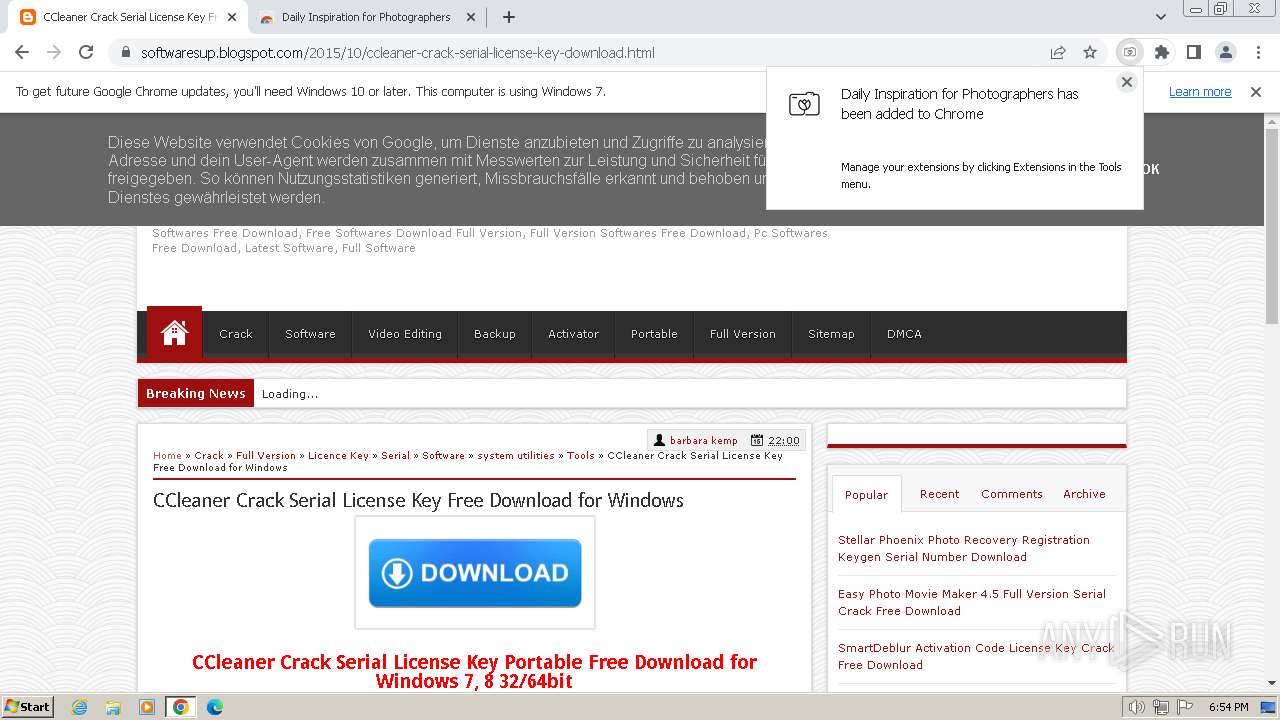Open Stellar Phoenix Photo Recovery article link

964,548
